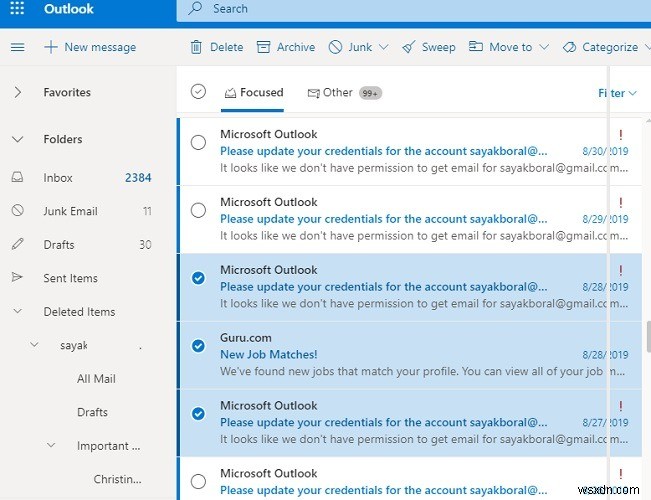Click the Categorize button label

[x=610, y=47]
